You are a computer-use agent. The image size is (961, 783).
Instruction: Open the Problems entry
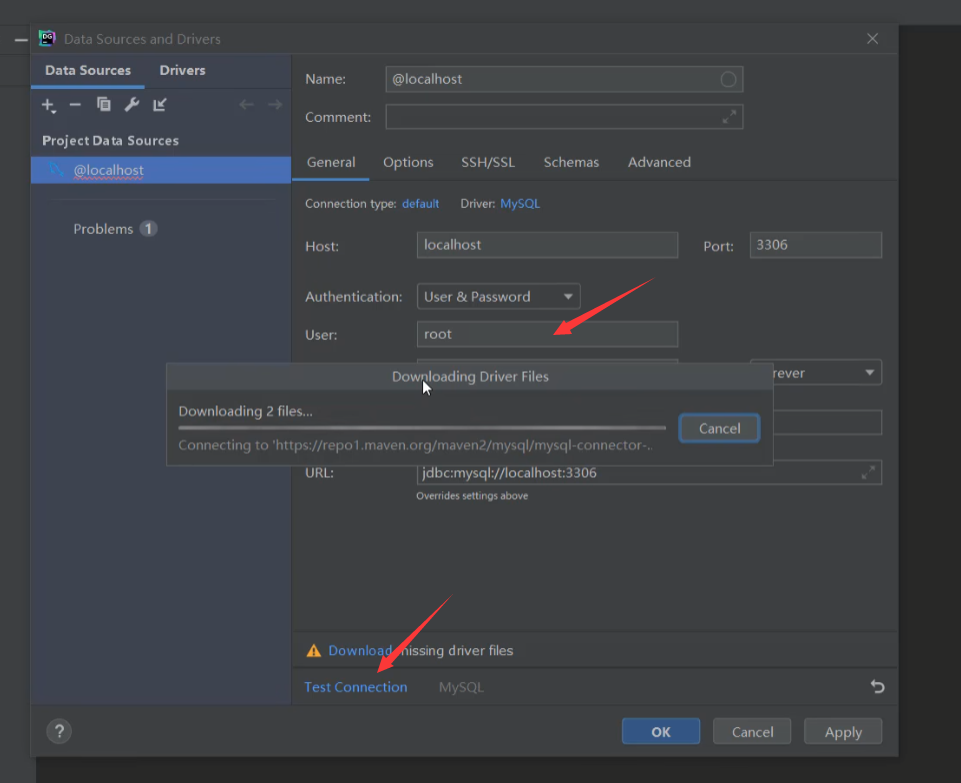(x=115, y=229)
